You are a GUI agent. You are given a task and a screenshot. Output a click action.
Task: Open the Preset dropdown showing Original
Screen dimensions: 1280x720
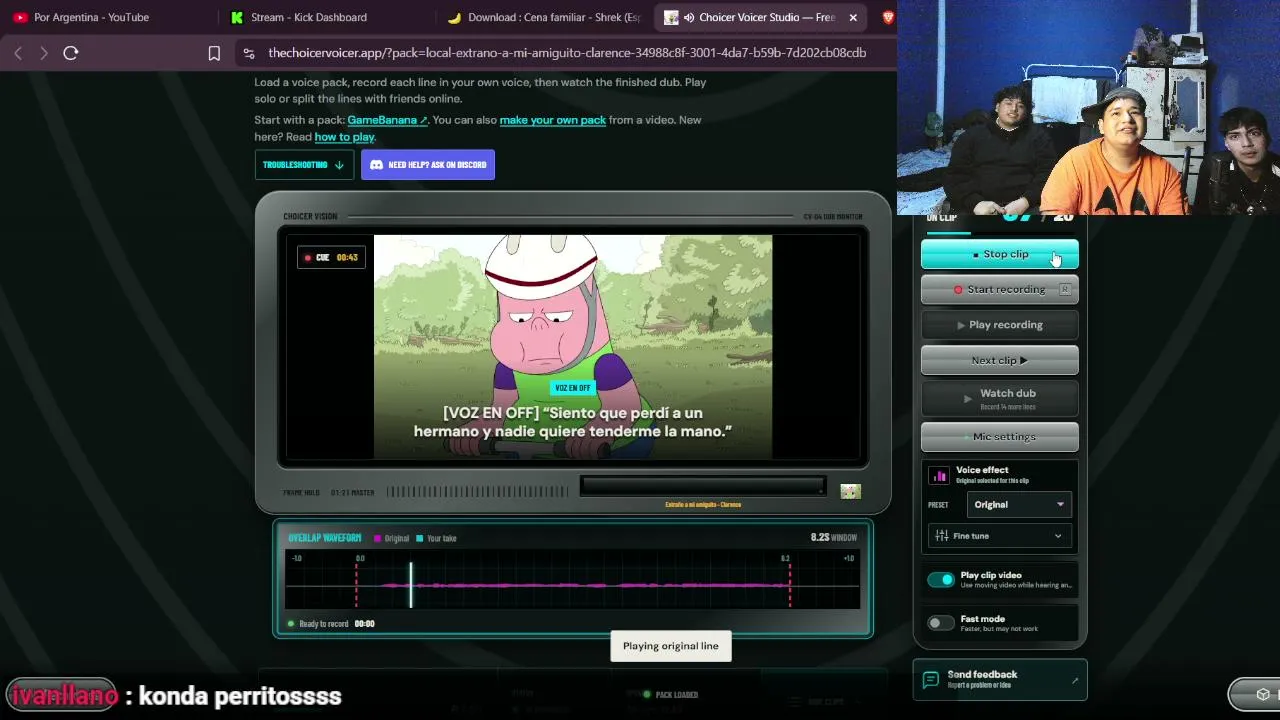pyautogui.click(x=1019, y=505)
